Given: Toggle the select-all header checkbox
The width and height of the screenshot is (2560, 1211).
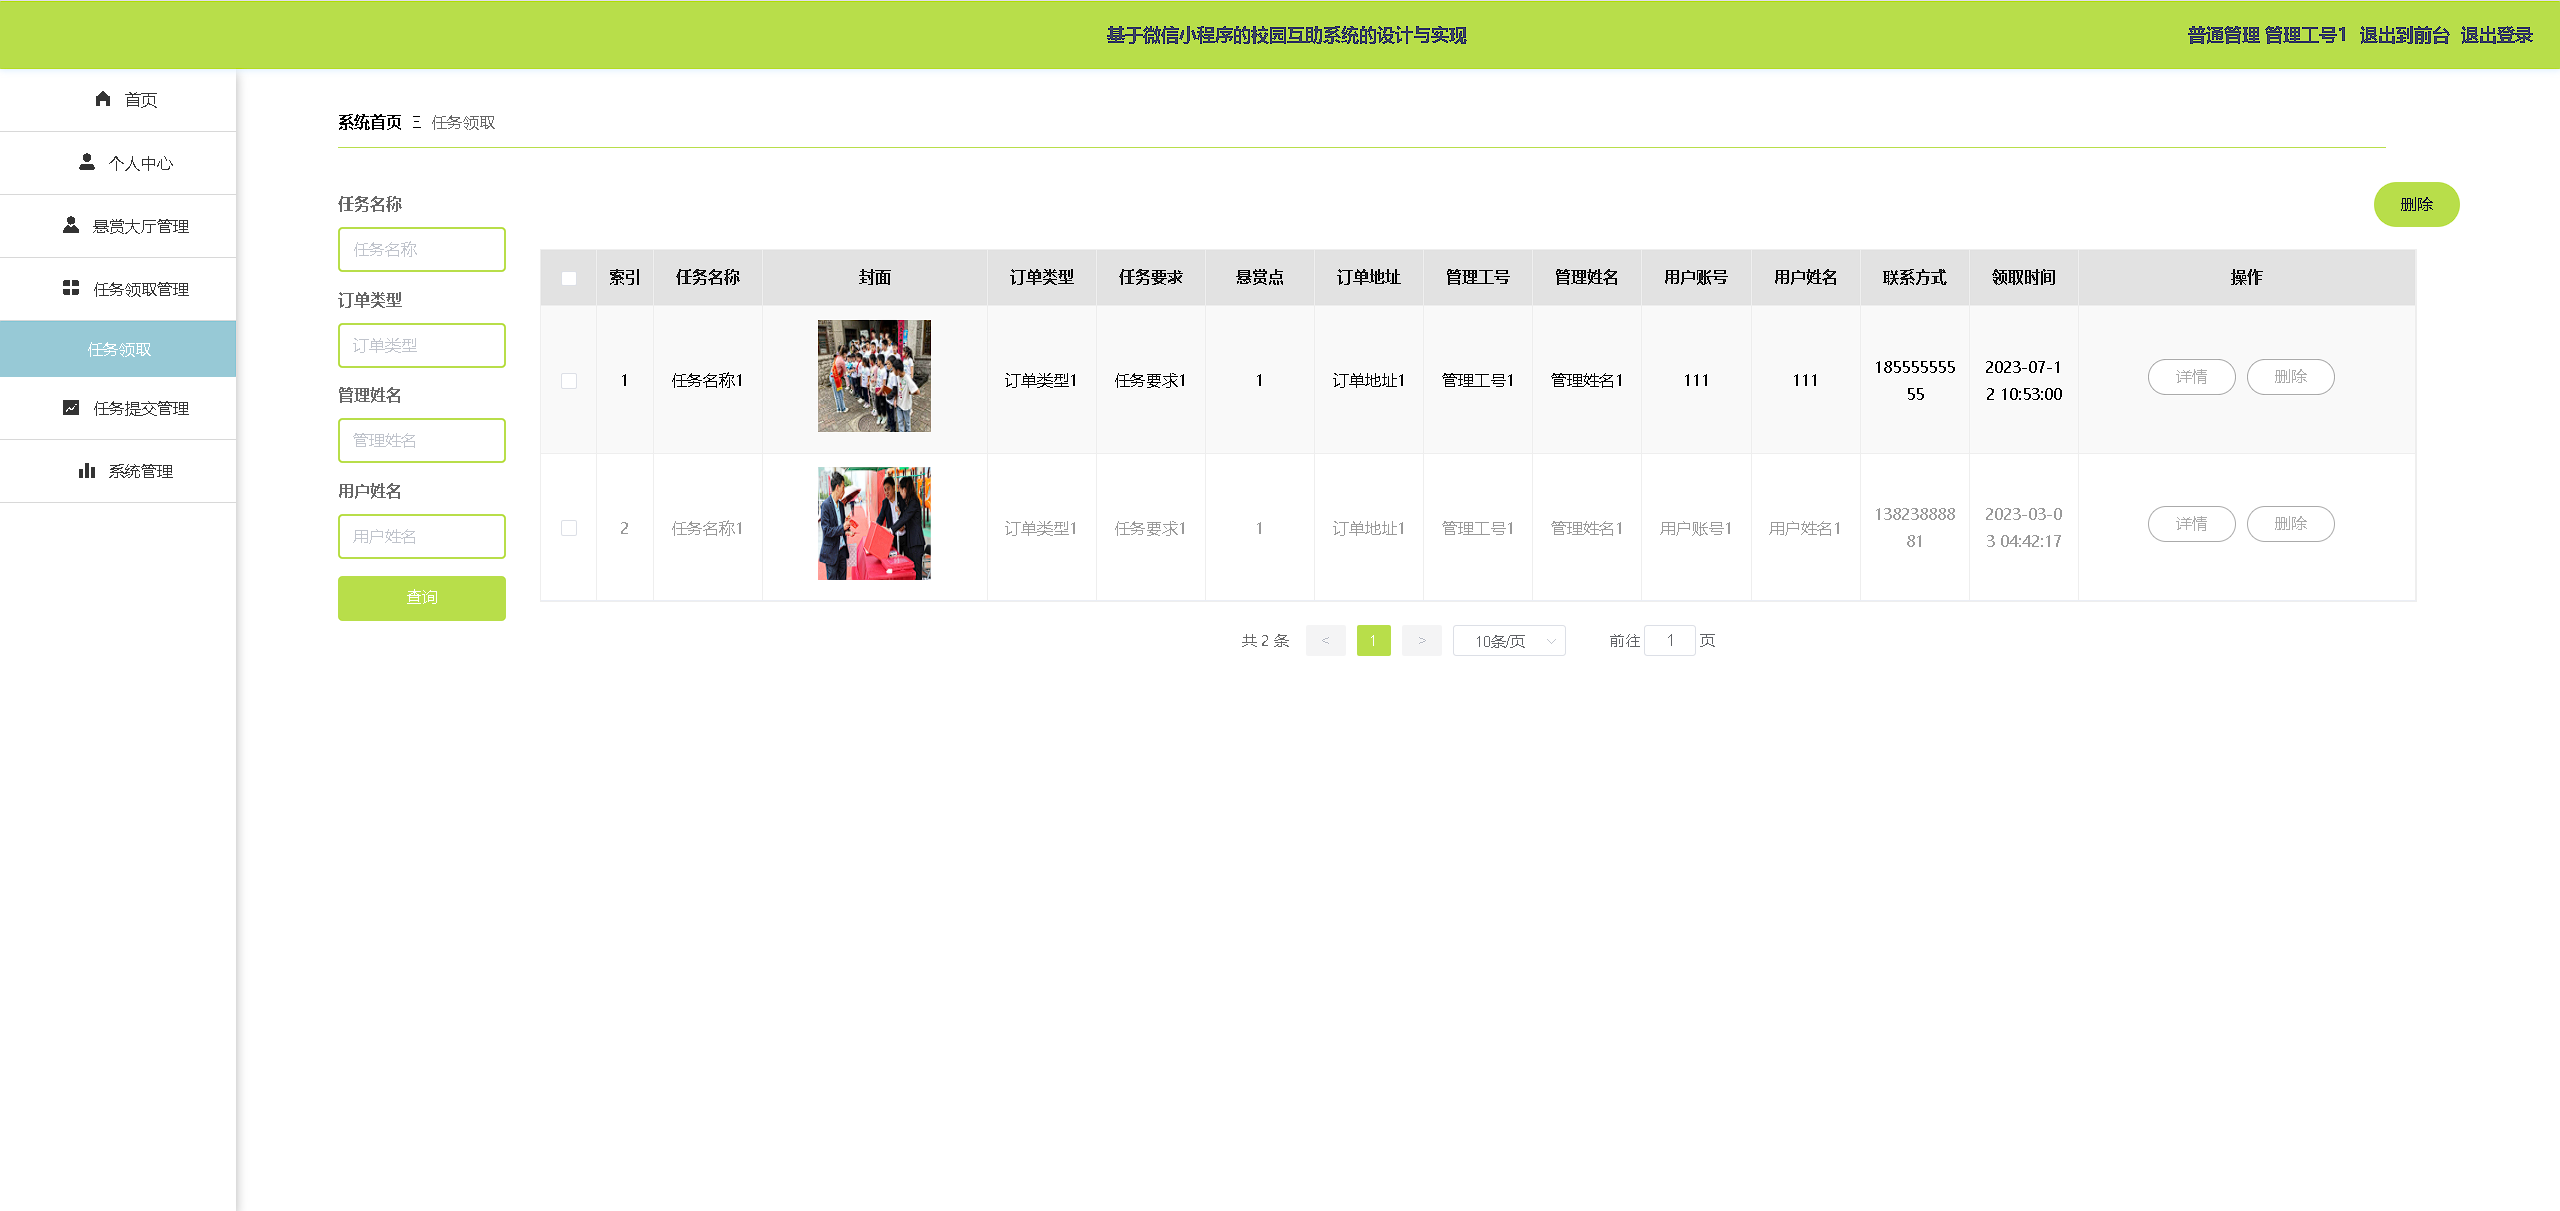Looking at the screenshot, I should click(x=569, y=278).
